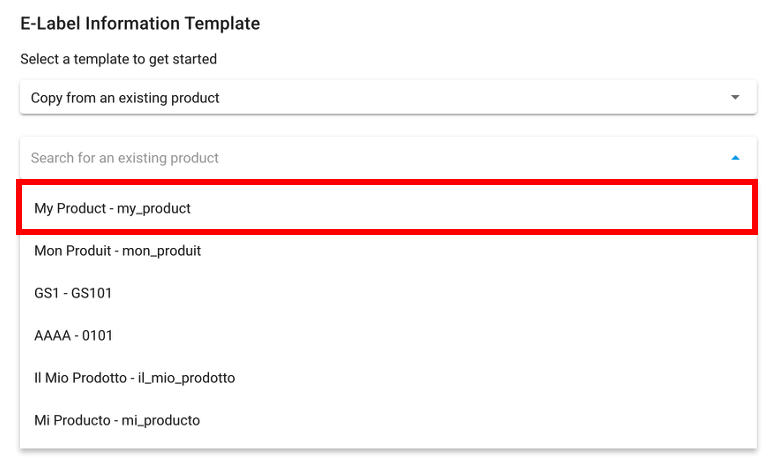The width and height of the screenshot is (782, 464).
Task: Select the Spanish product Mi Producto
Action: pos(117,420)
